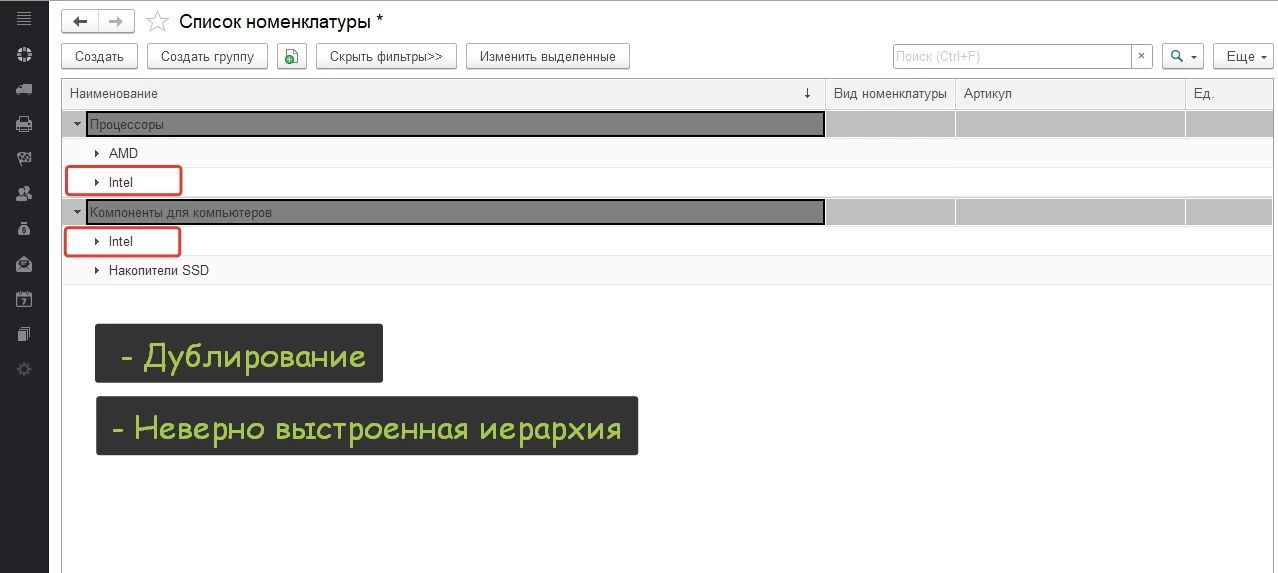The image size is (1278, 573).
Task: Click the checkered flags sidebar icon
Action: [x=24, y=159]
